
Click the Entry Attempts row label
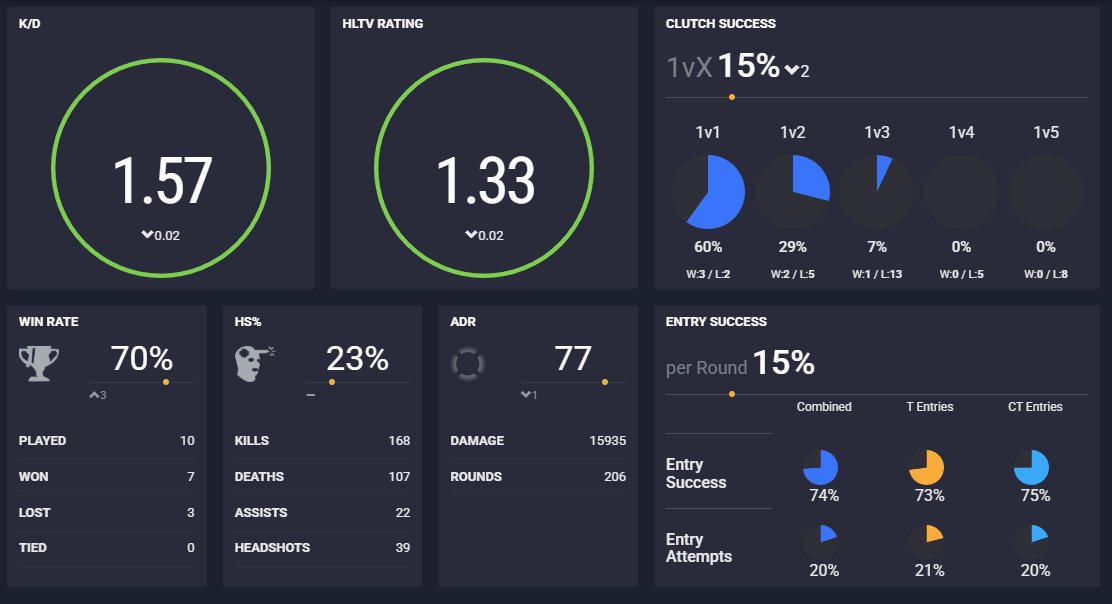tap(699, 548)
